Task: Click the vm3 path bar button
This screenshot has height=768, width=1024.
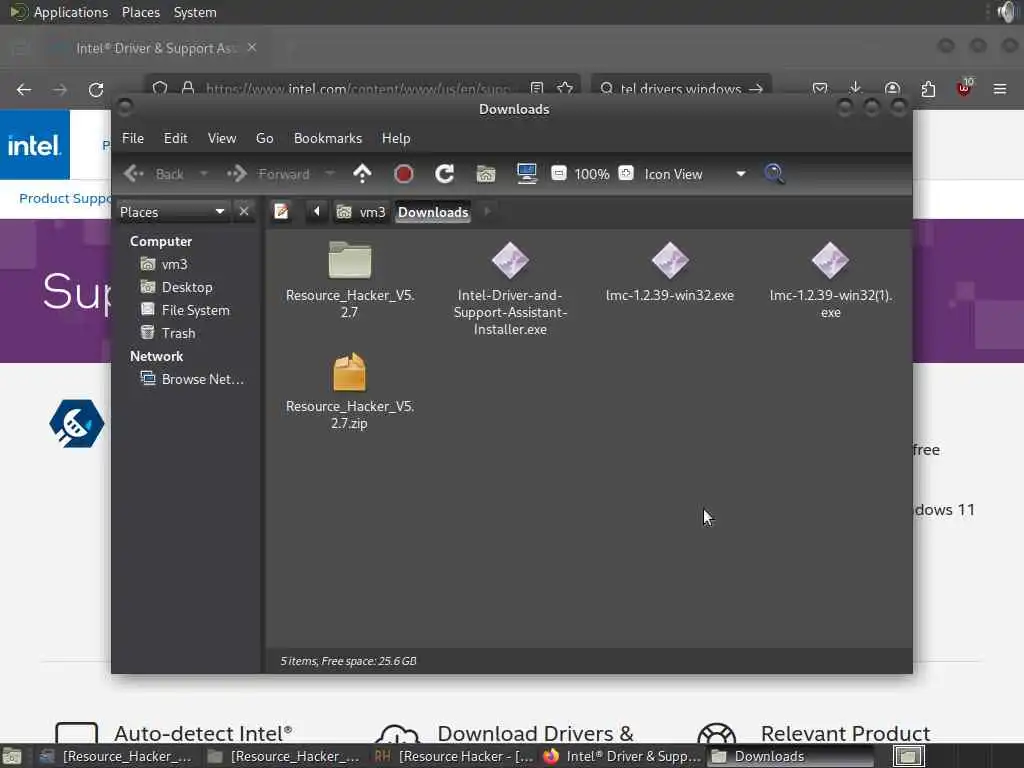Action: coord(361,212)
